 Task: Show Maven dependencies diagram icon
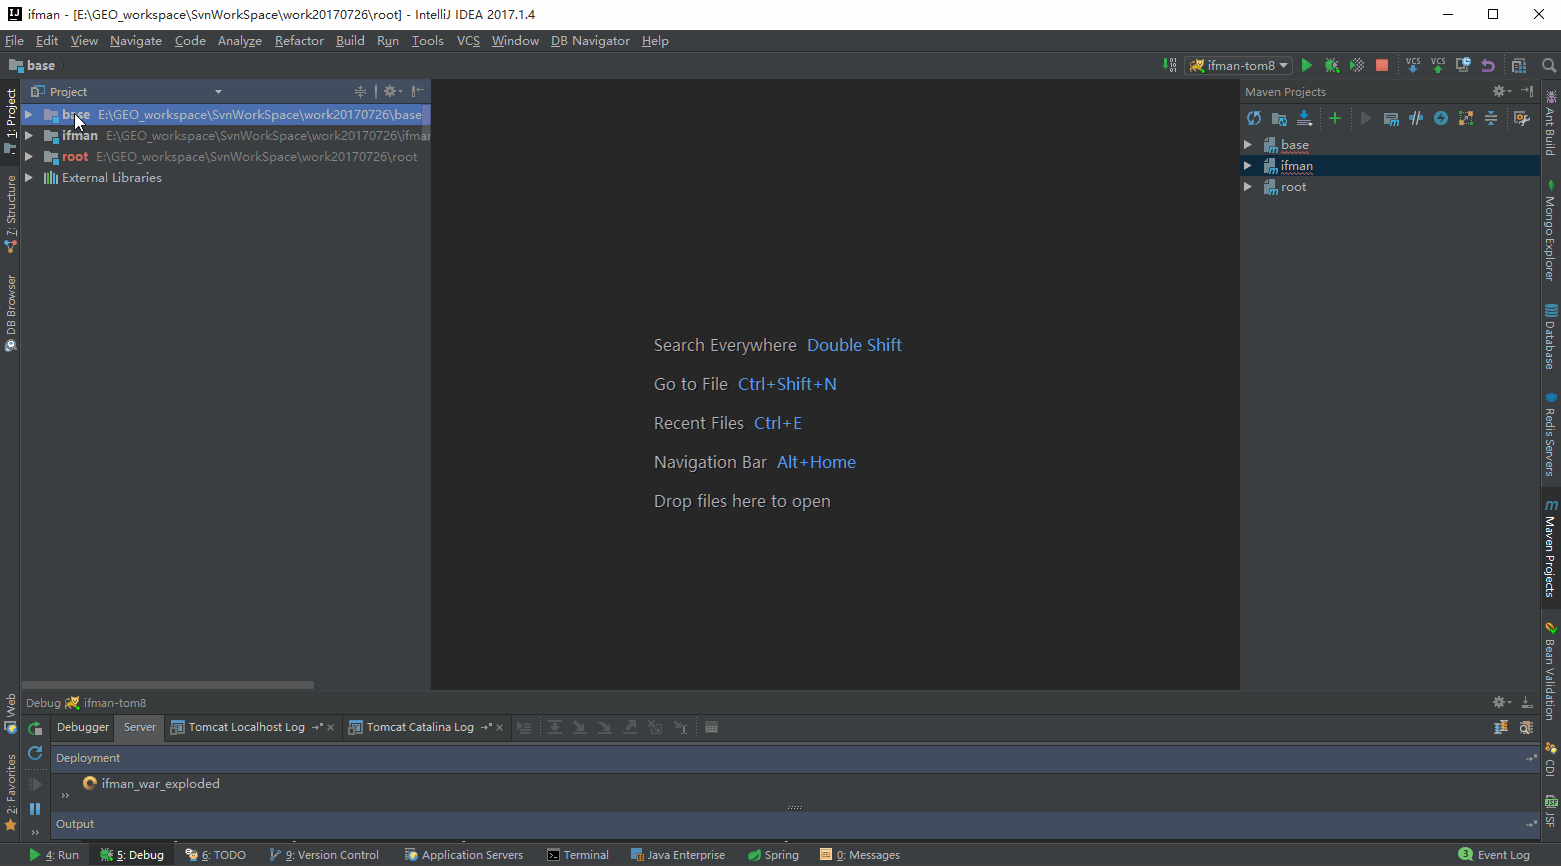[1466, 118]
